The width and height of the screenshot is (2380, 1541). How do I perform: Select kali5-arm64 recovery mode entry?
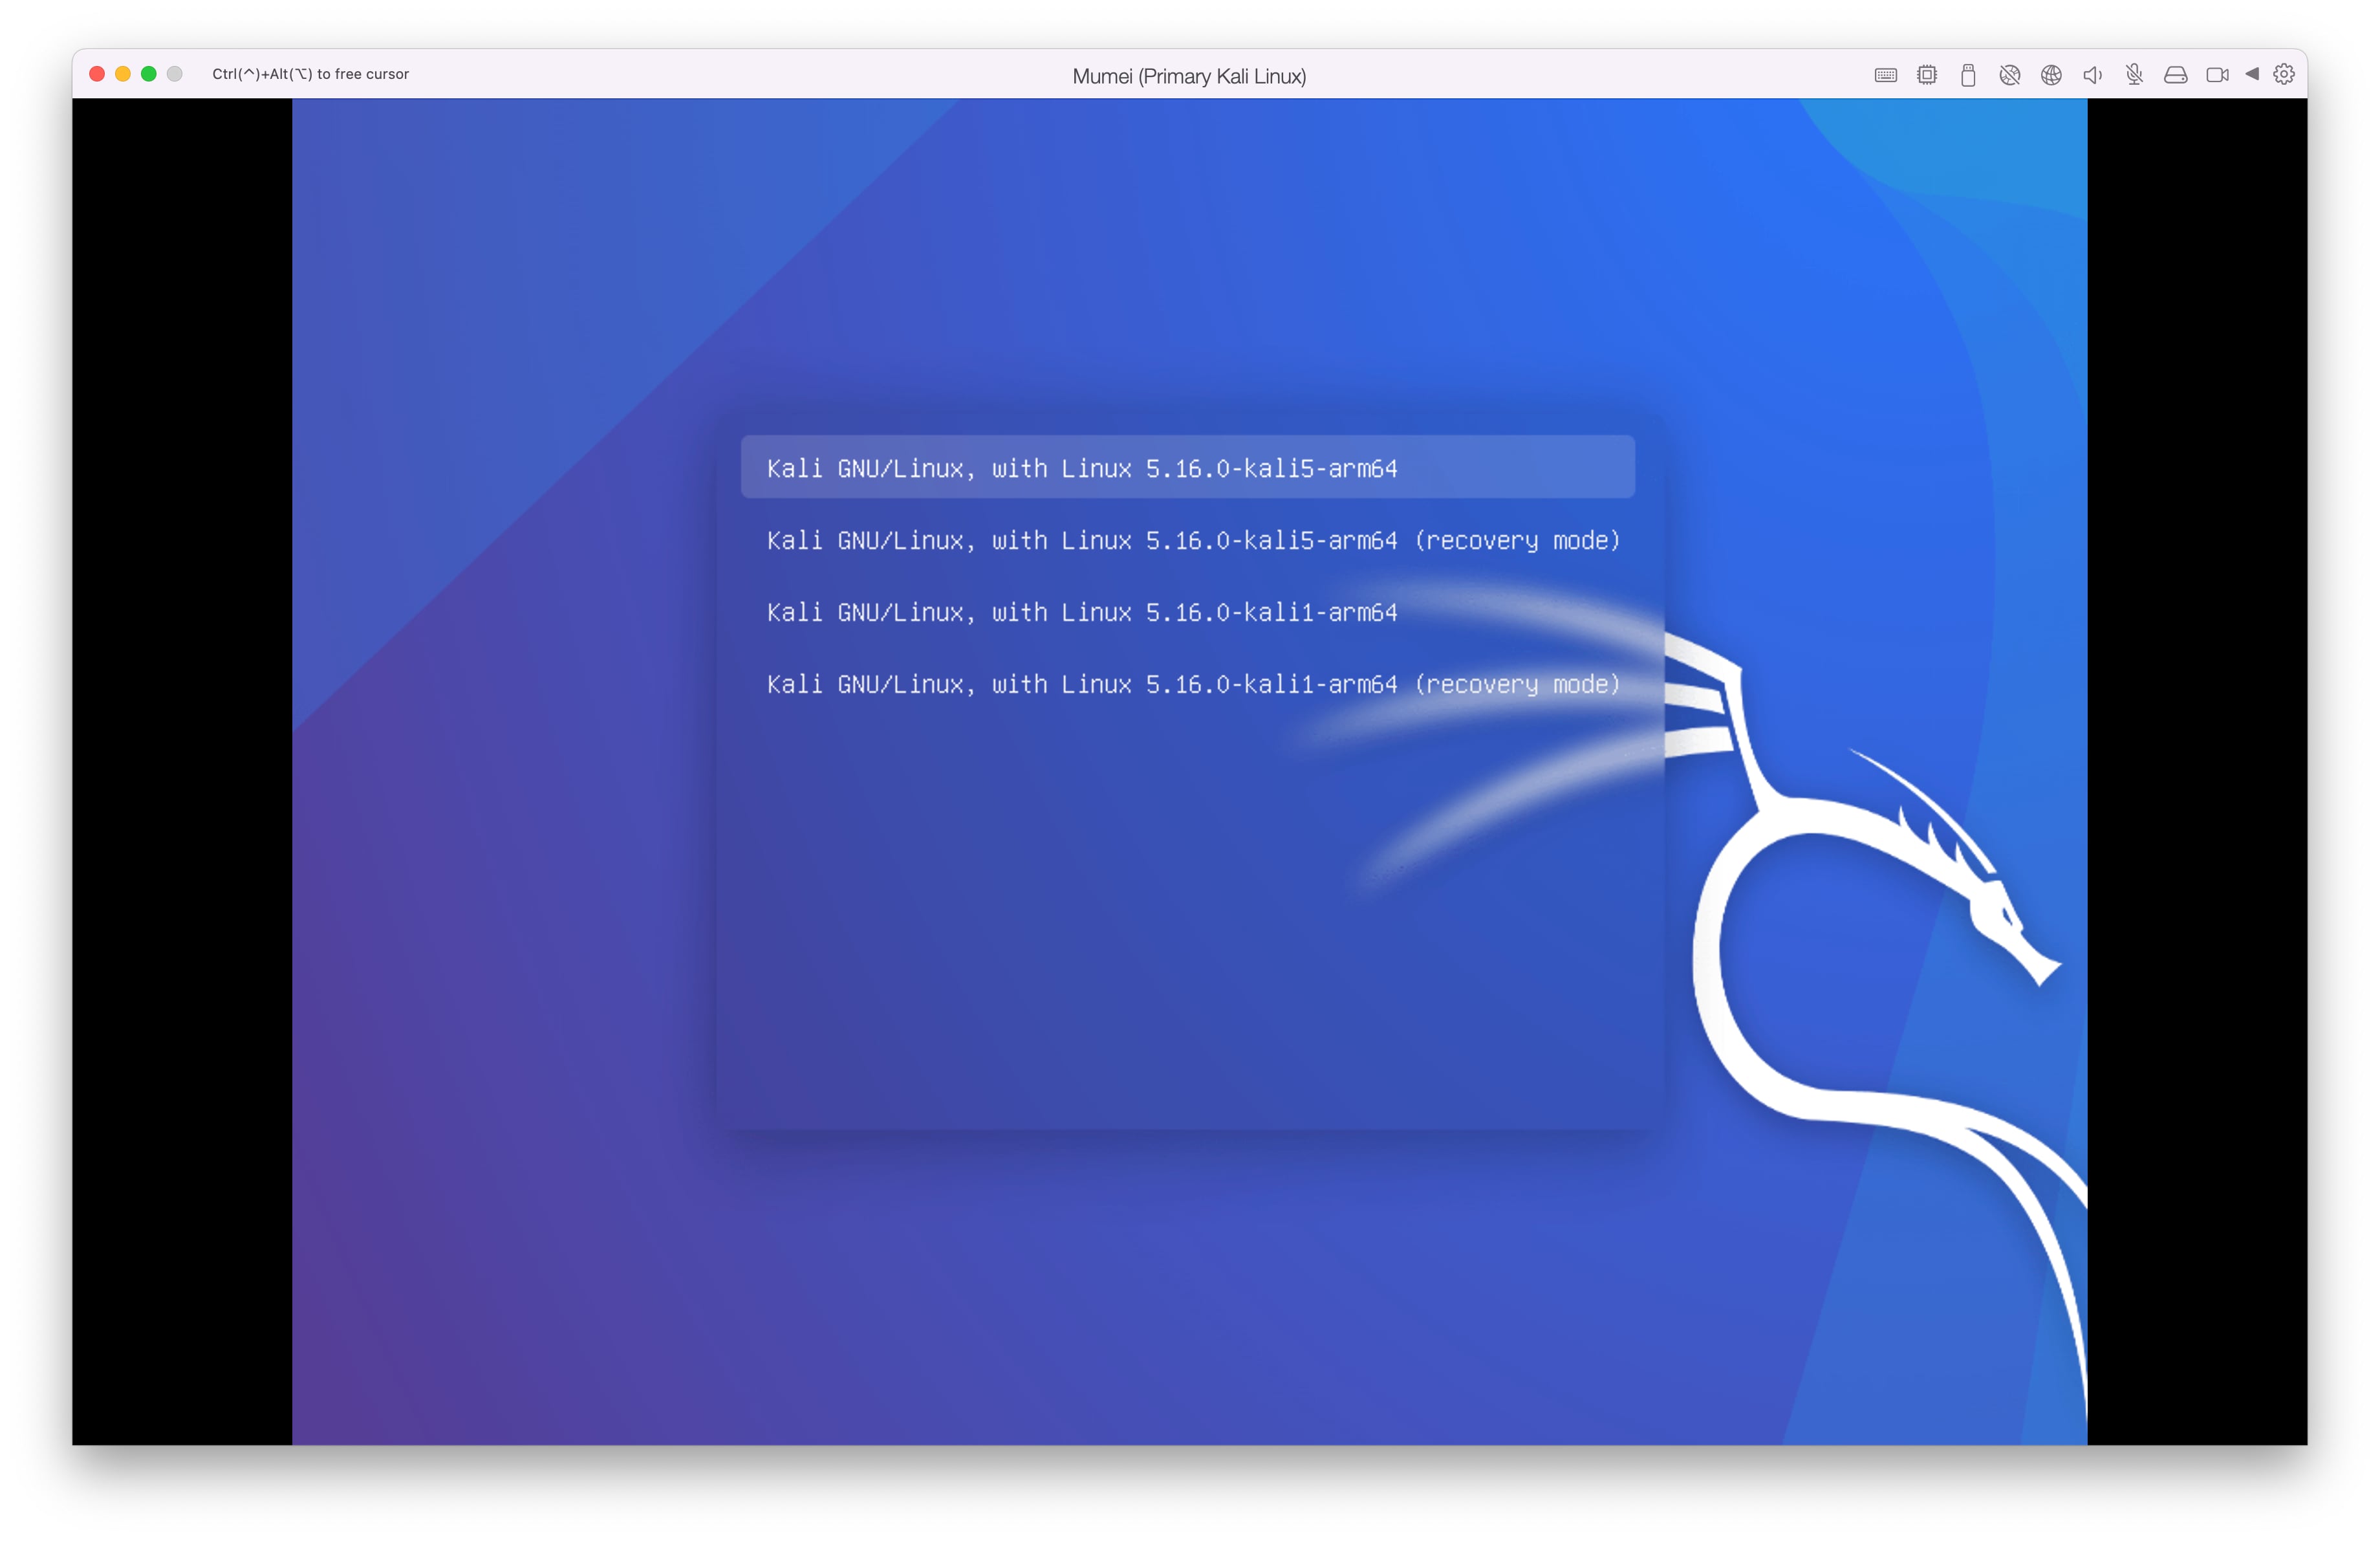point(1192,540)
